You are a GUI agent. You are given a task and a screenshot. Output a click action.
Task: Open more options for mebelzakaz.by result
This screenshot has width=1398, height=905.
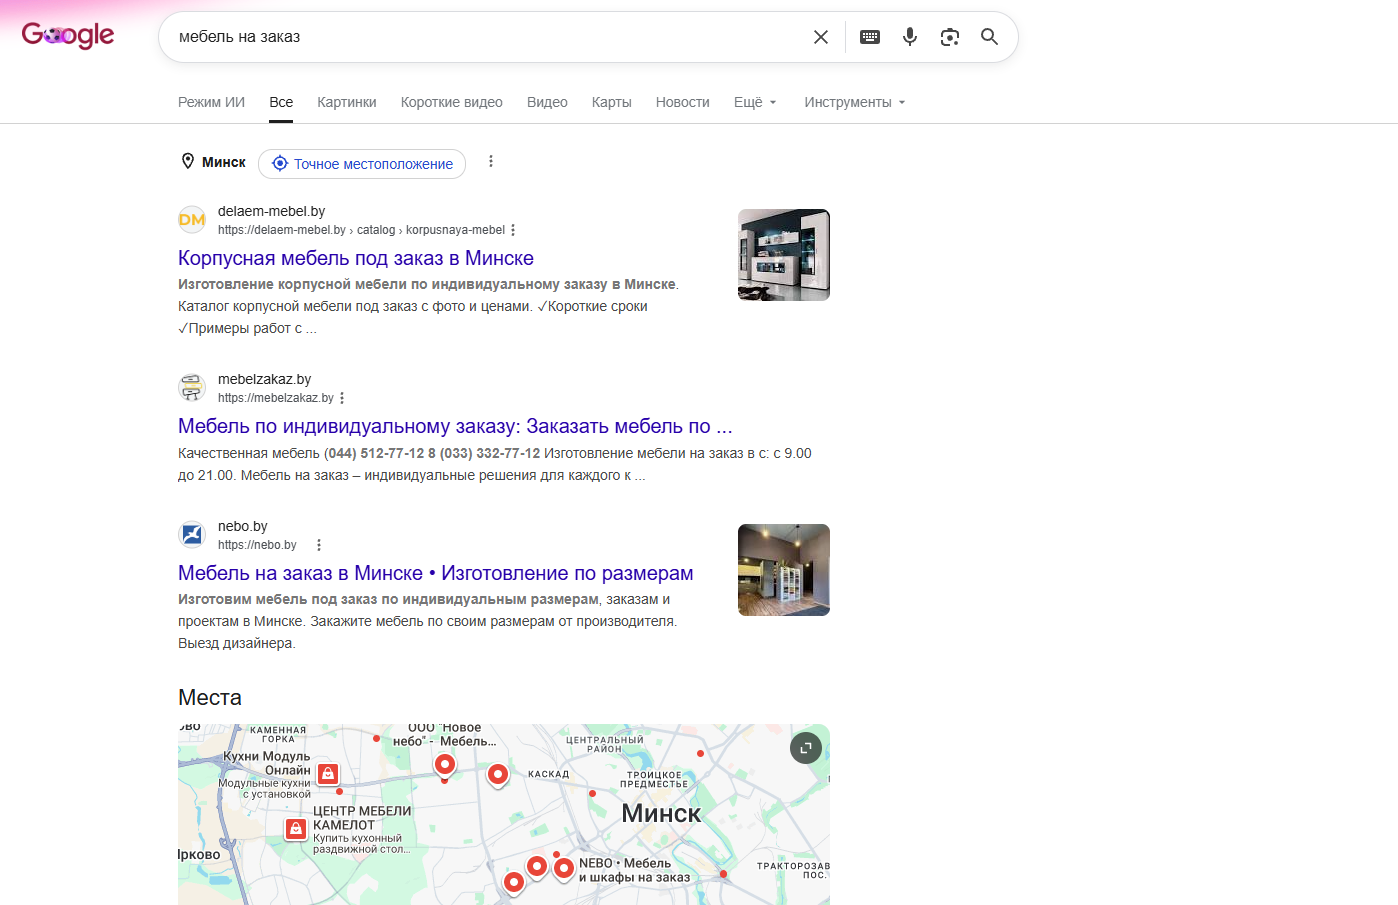342,398
